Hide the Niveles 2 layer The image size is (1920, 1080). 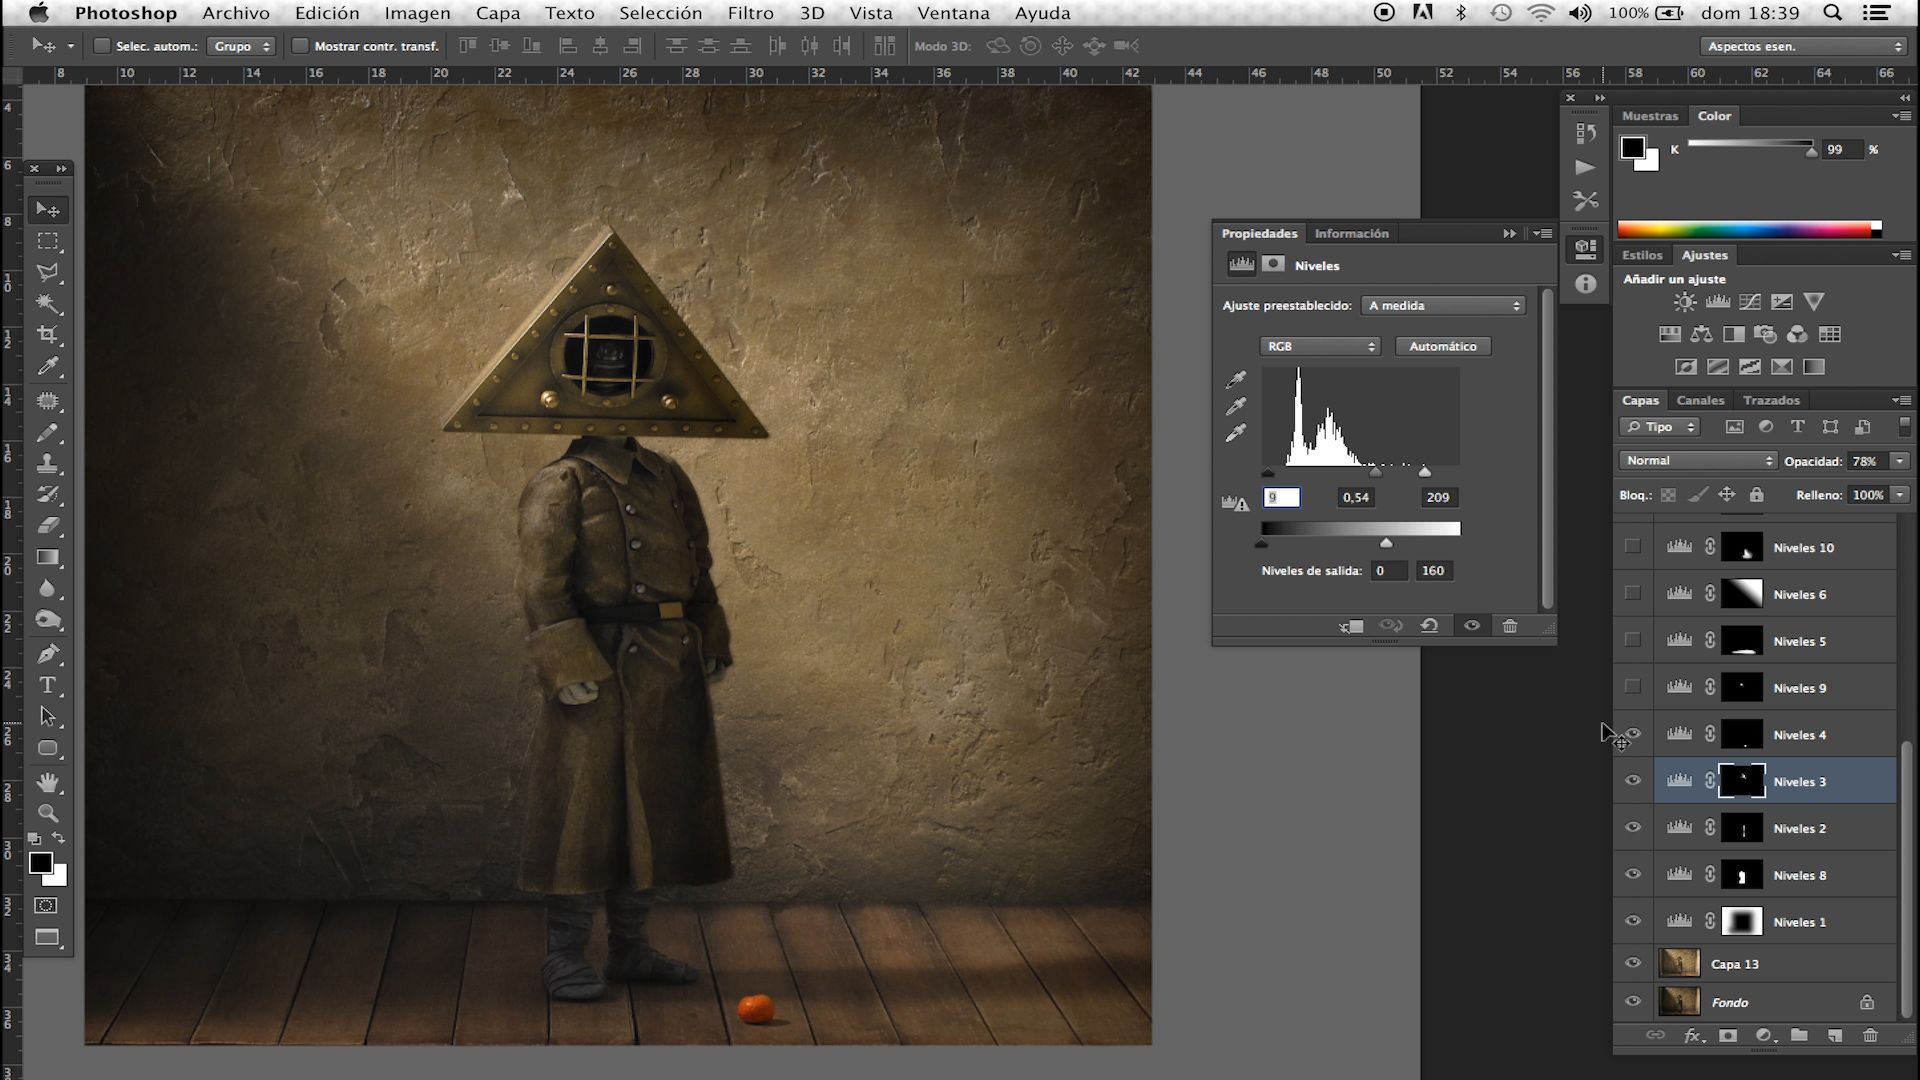tap(1633, 828)
